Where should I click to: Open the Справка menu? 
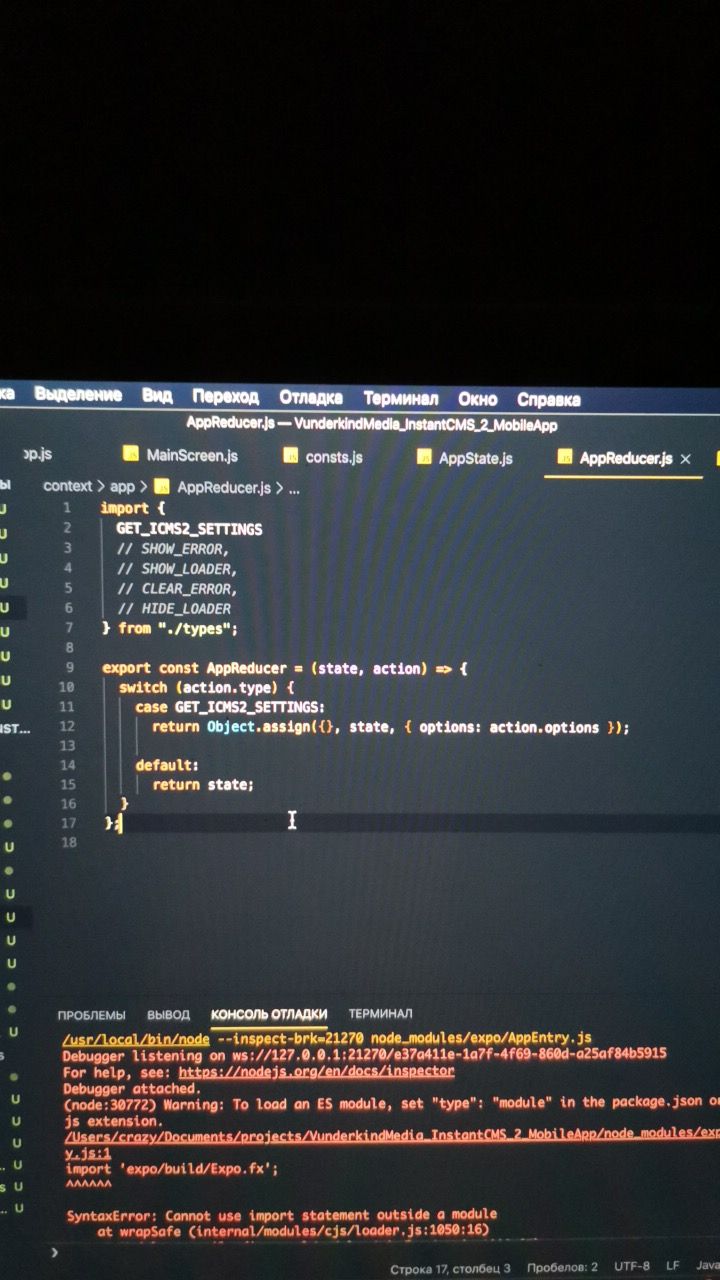tap(548, 400)
